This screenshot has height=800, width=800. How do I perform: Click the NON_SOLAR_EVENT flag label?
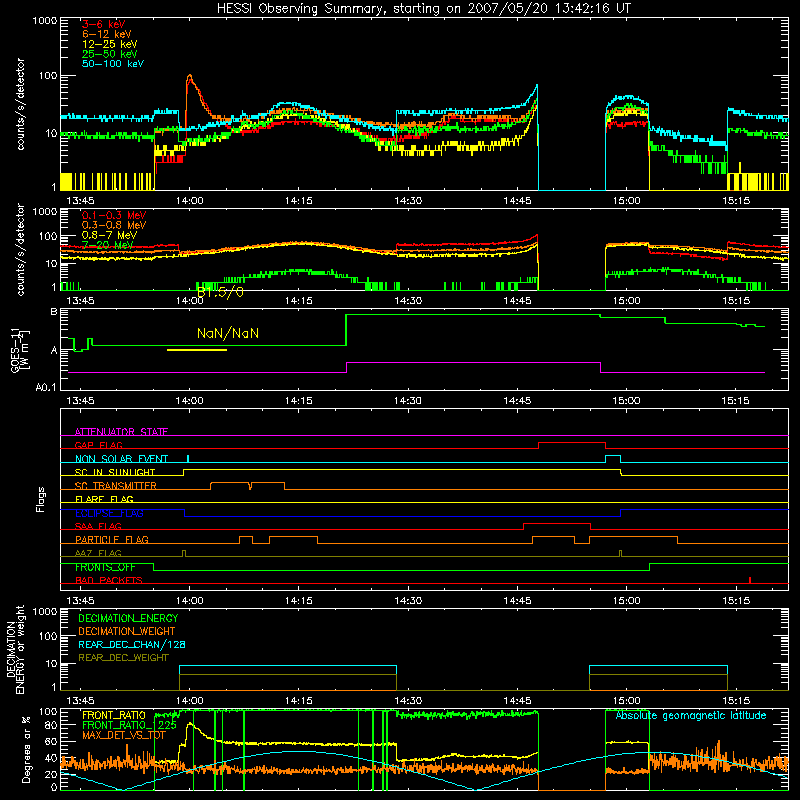click(x=121, y=459)
